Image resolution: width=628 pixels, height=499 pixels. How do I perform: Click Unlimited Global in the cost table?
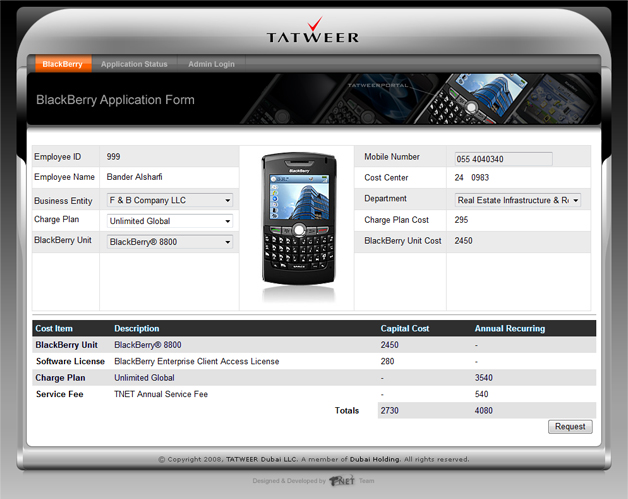tap(144, 378)
